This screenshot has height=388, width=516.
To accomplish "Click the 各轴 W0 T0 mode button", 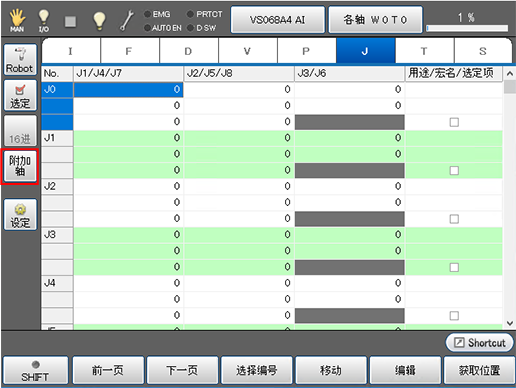I will pyautogui.click(x=375, y=20).
